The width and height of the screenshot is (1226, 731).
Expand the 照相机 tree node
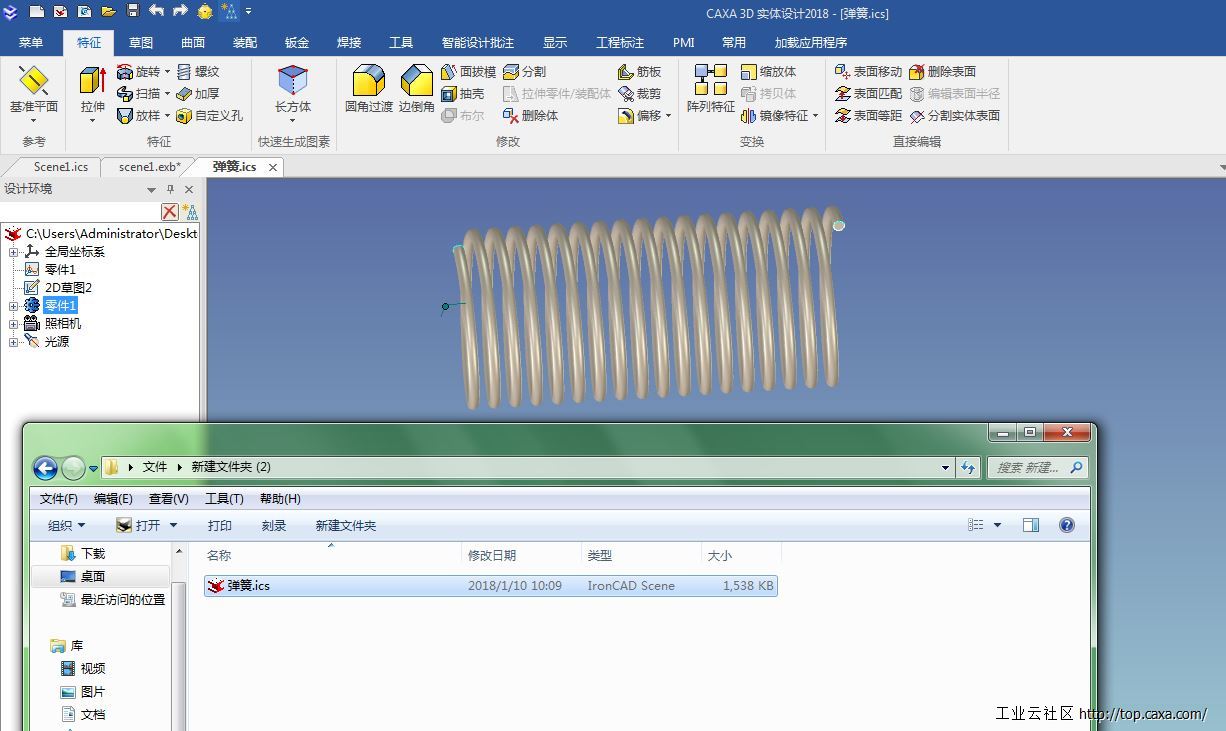pyautogui.click(x=14, y=324)
